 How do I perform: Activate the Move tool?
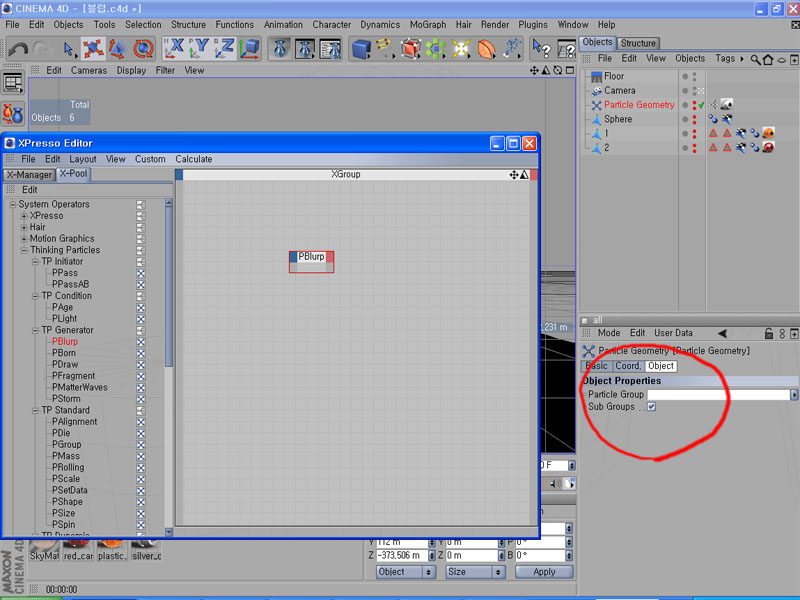tap(93, 49)
